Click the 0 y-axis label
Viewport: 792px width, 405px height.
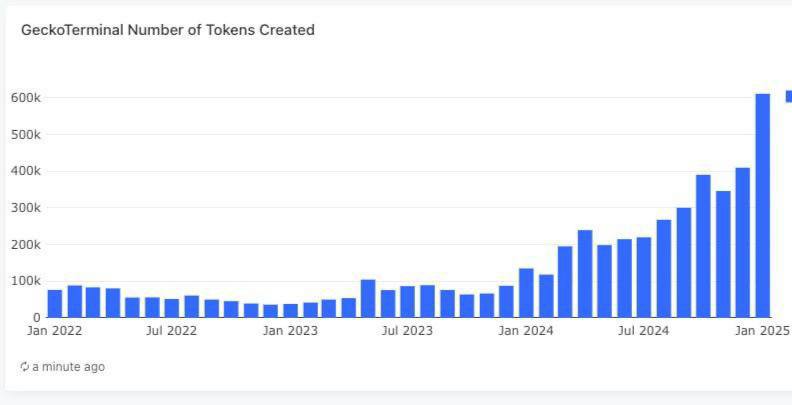tap(36, 318)
